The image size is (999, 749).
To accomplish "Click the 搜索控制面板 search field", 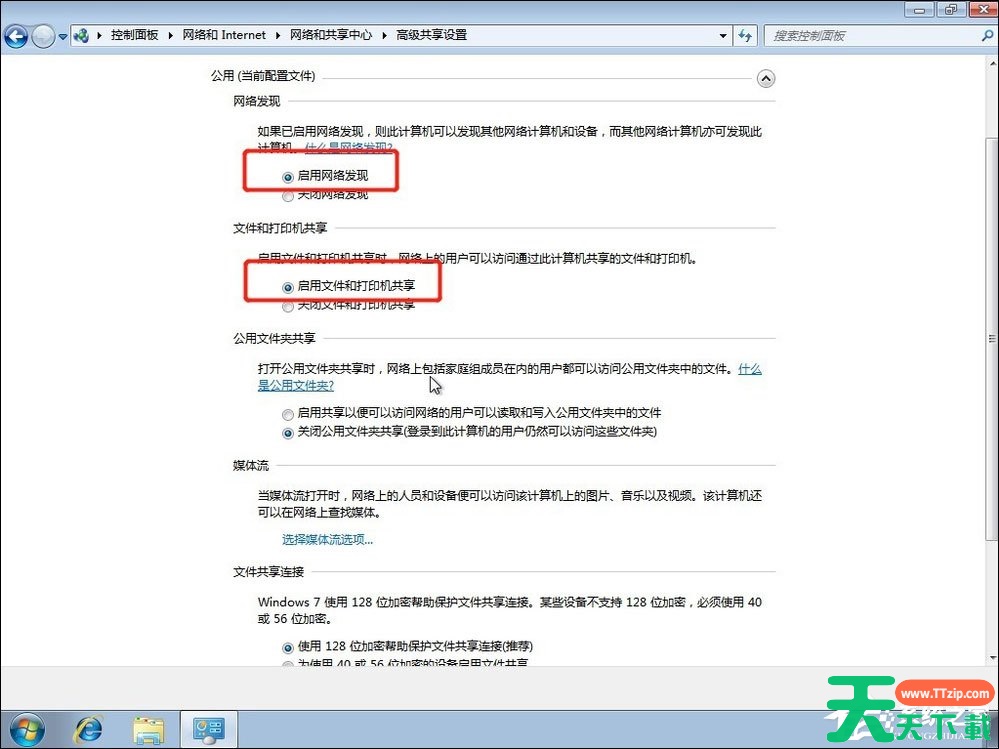I will [870, 35].
